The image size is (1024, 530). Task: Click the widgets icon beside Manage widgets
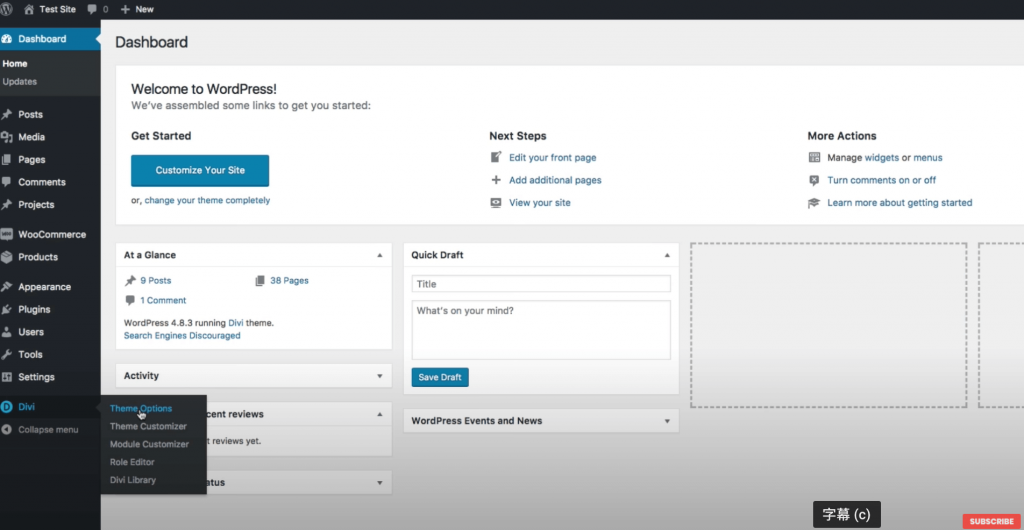point(814,157)
